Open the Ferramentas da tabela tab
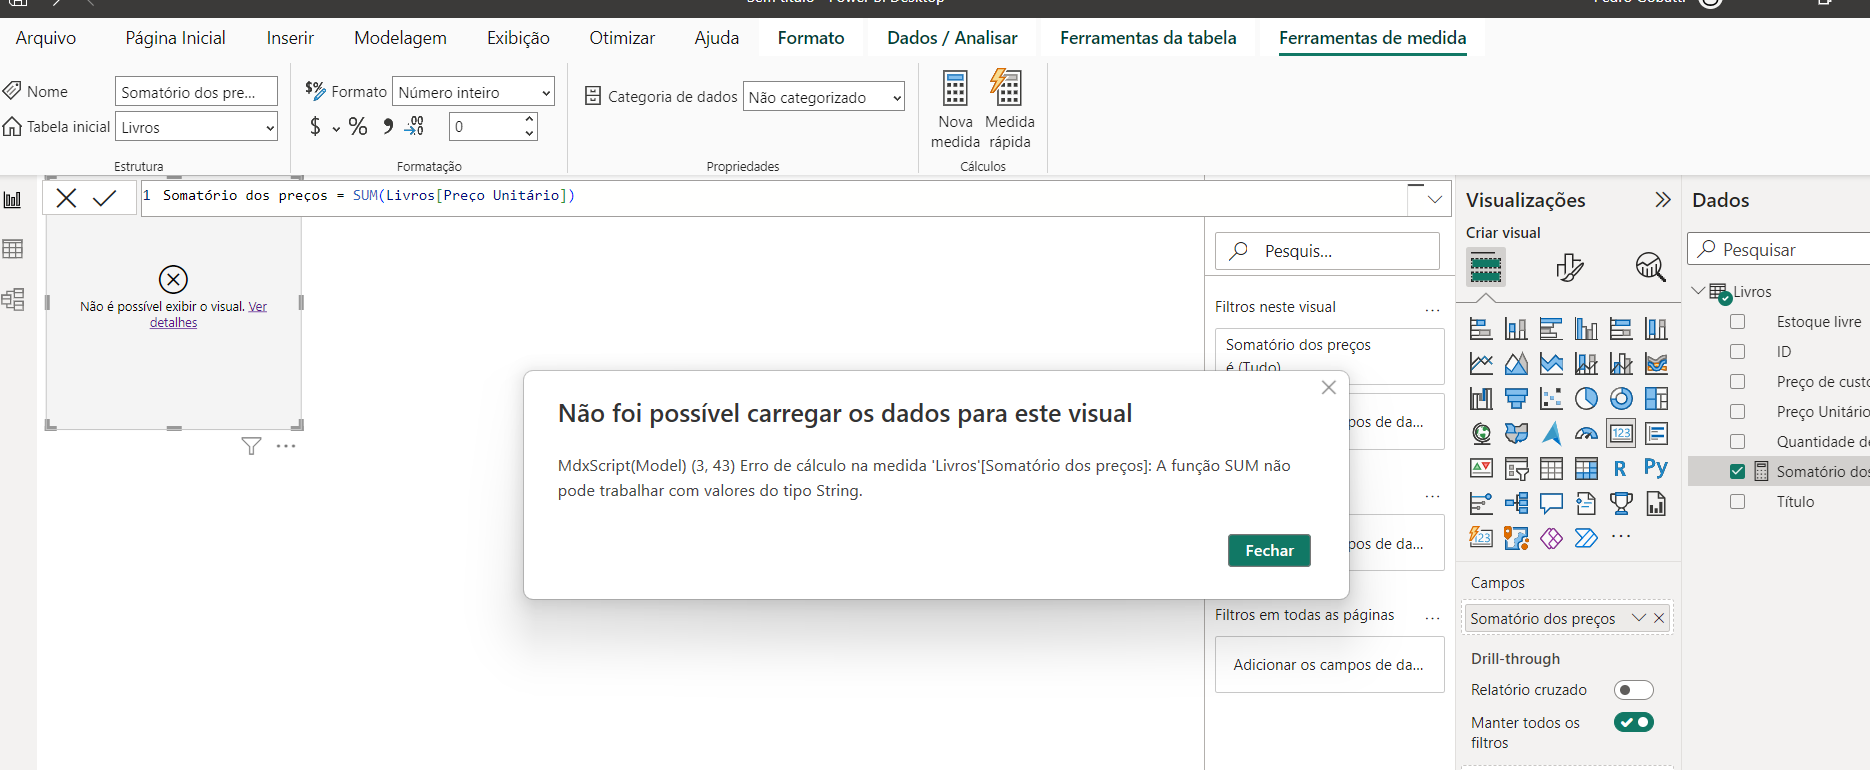The height and width of the screenshot is (770, 1870). click(1148, 38)
